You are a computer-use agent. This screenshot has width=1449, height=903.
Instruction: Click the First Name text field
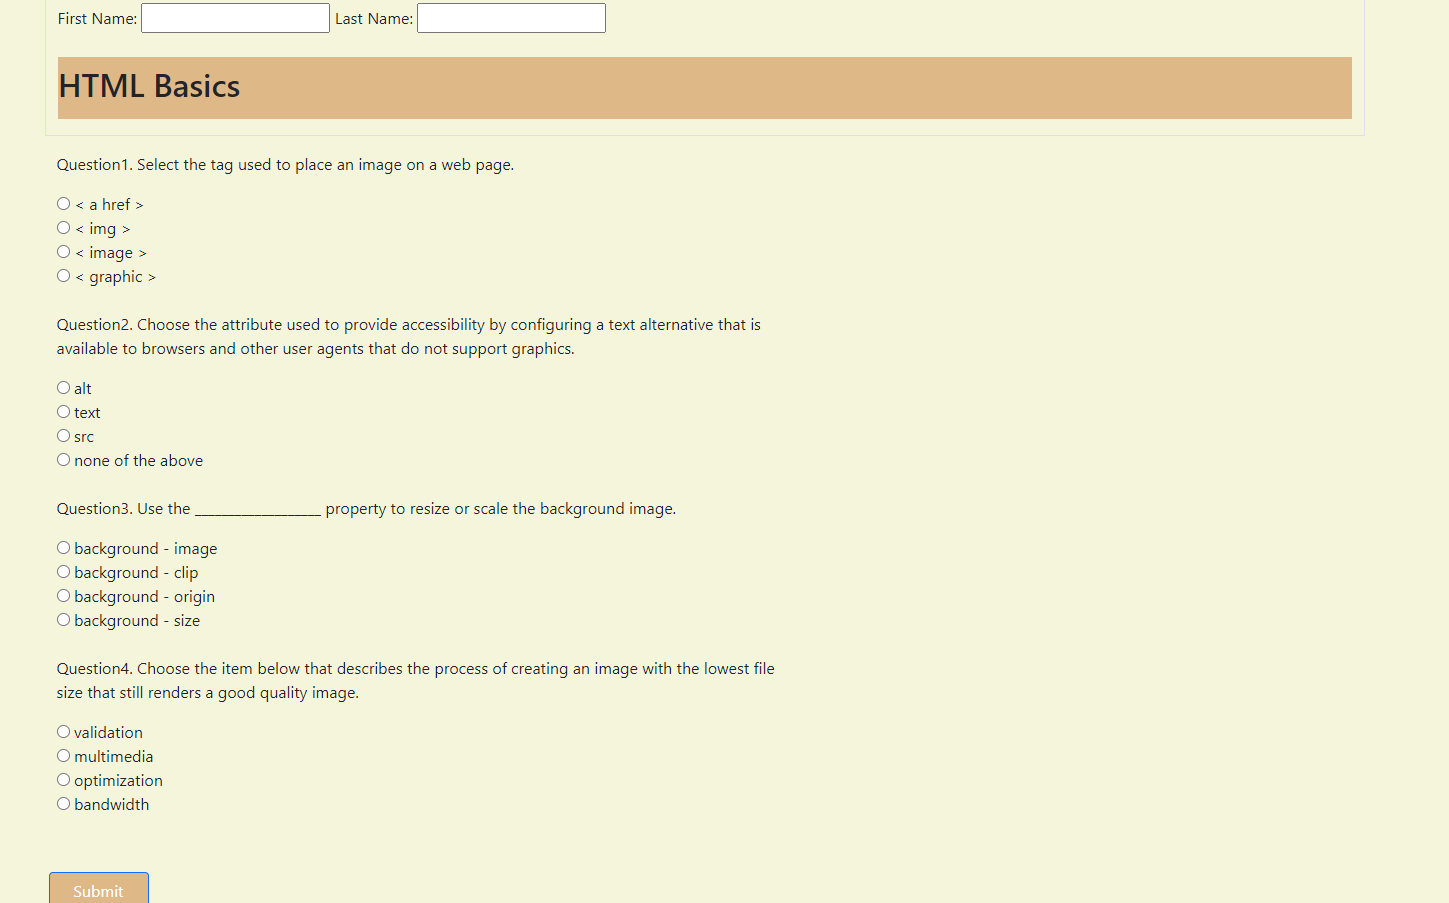tap(234, 17)
